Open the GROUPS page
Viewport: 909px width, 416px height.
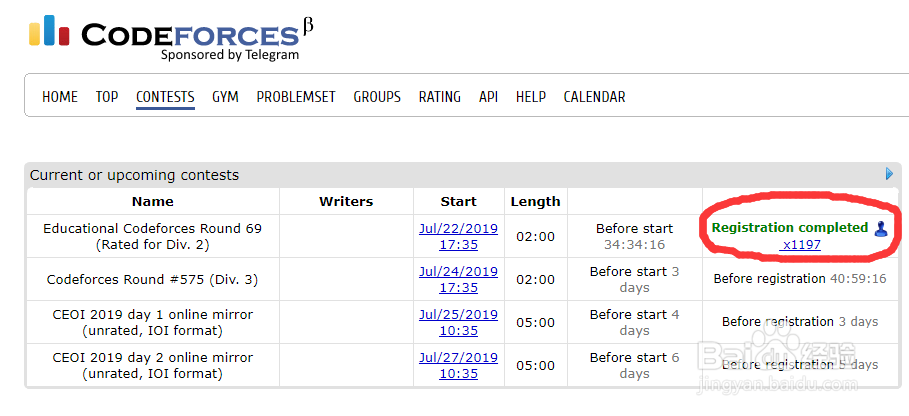pyautogui.click(x=377, y=97)
